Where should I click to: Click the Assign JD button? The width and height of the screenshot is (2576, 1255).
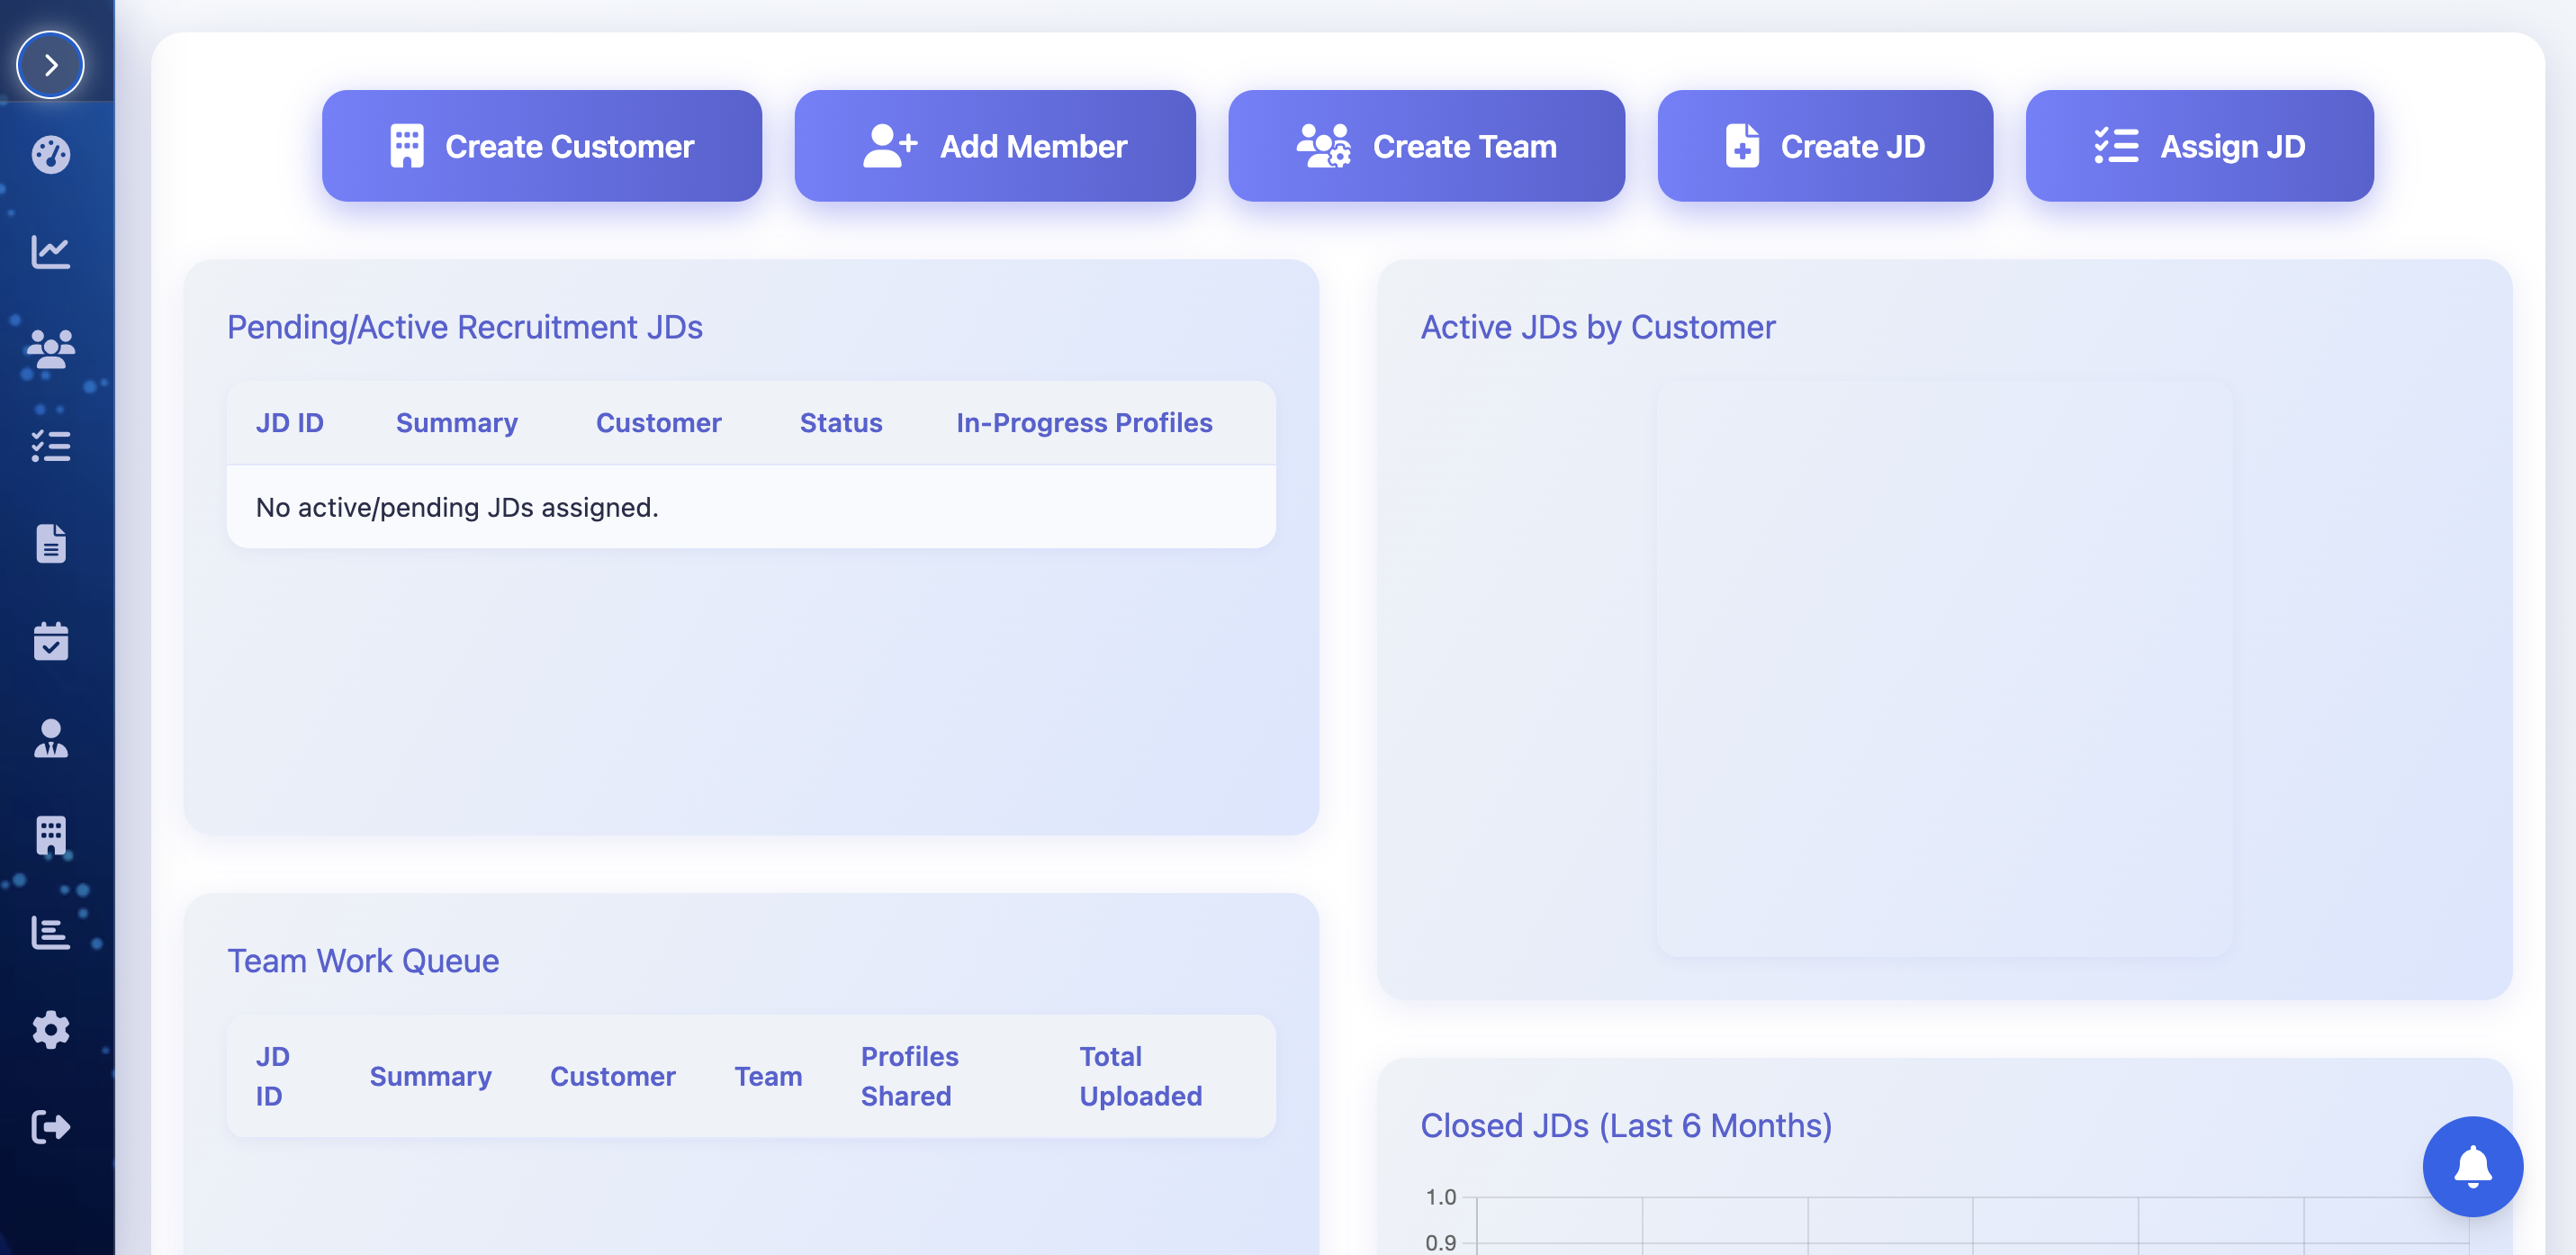point(2198,146)
